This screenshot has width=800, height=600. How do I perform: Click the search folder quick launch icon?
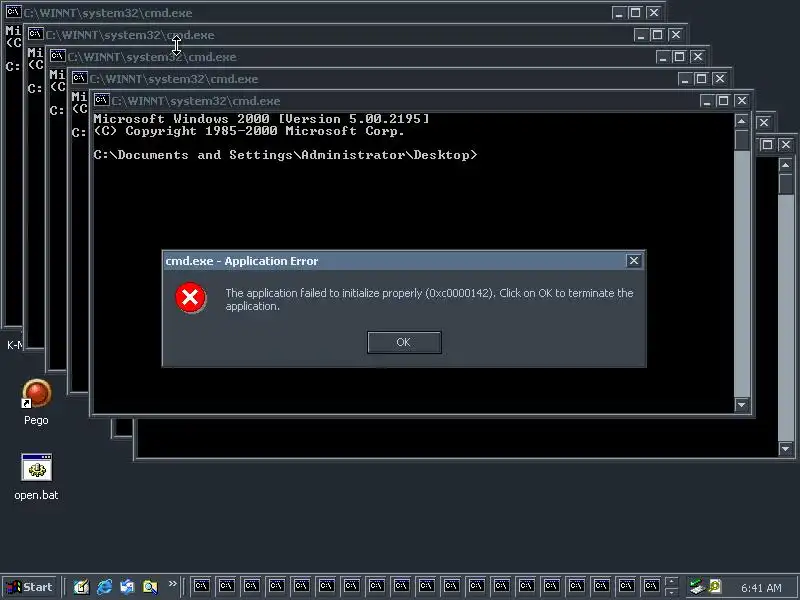[150, 587]
